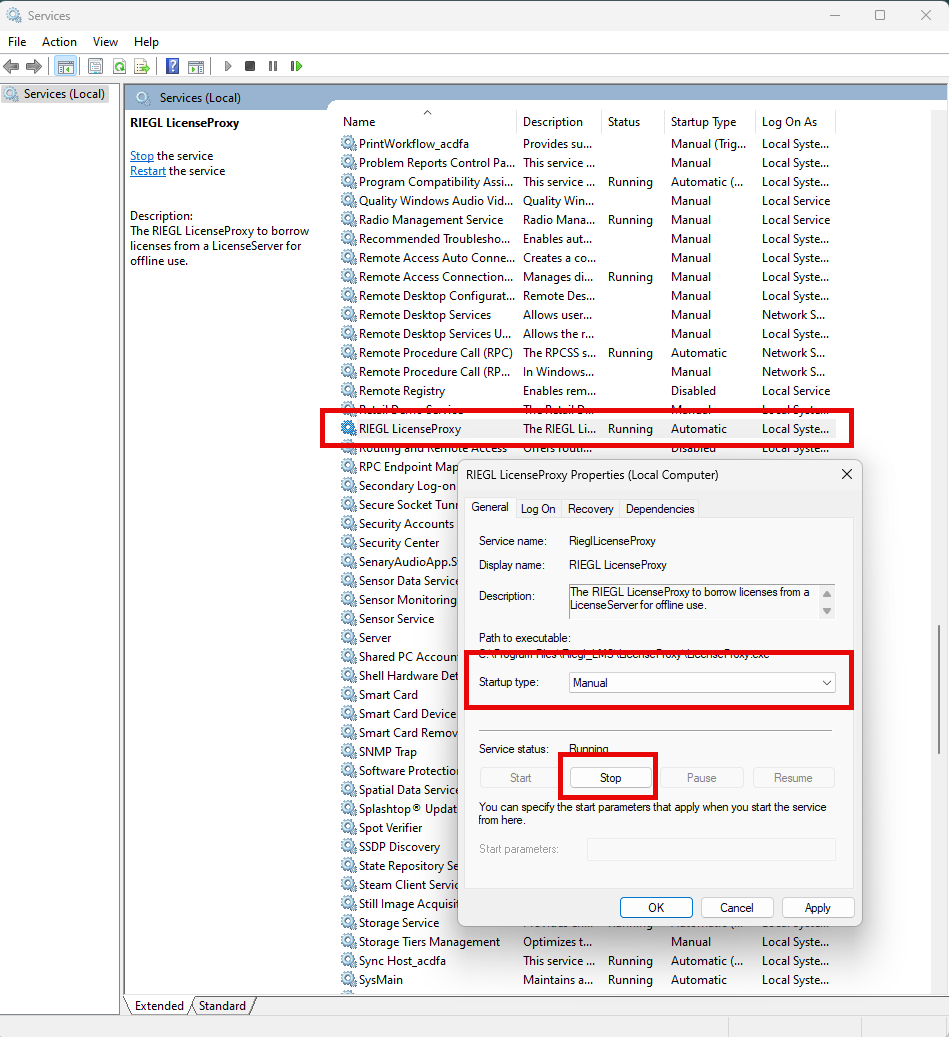Open the Startup type dropdown
The width and height of the screenshot is (949, 1037).
702,683
